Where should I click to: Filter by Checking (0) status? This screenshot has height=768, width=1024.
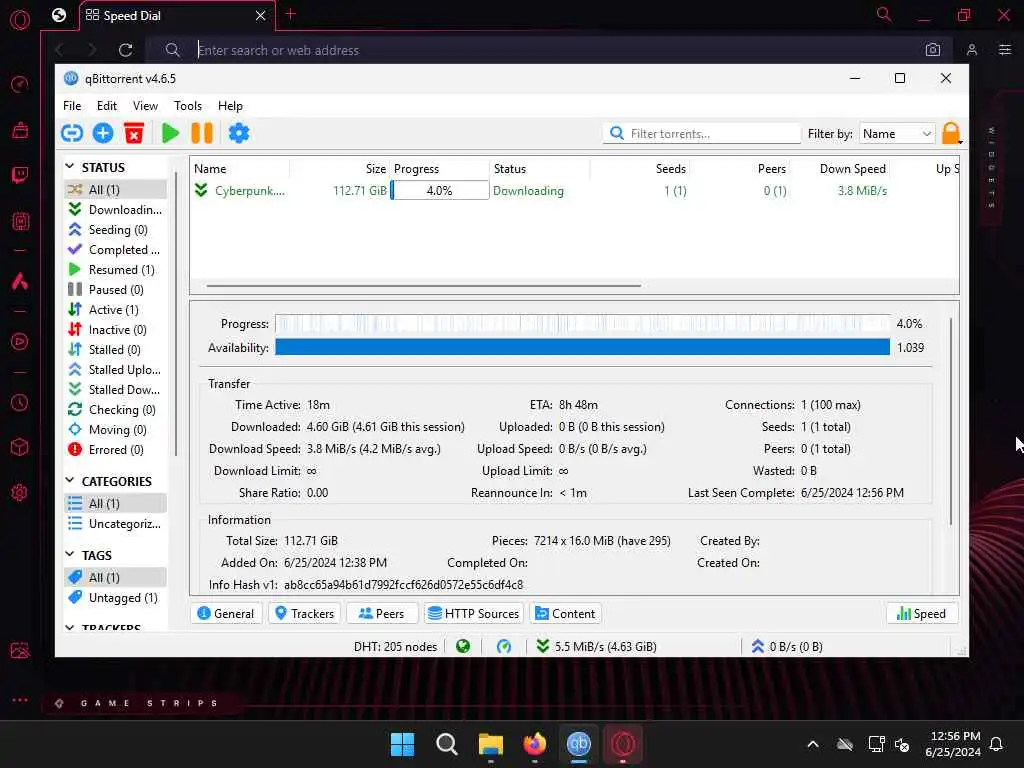click(x=116, y=409)
